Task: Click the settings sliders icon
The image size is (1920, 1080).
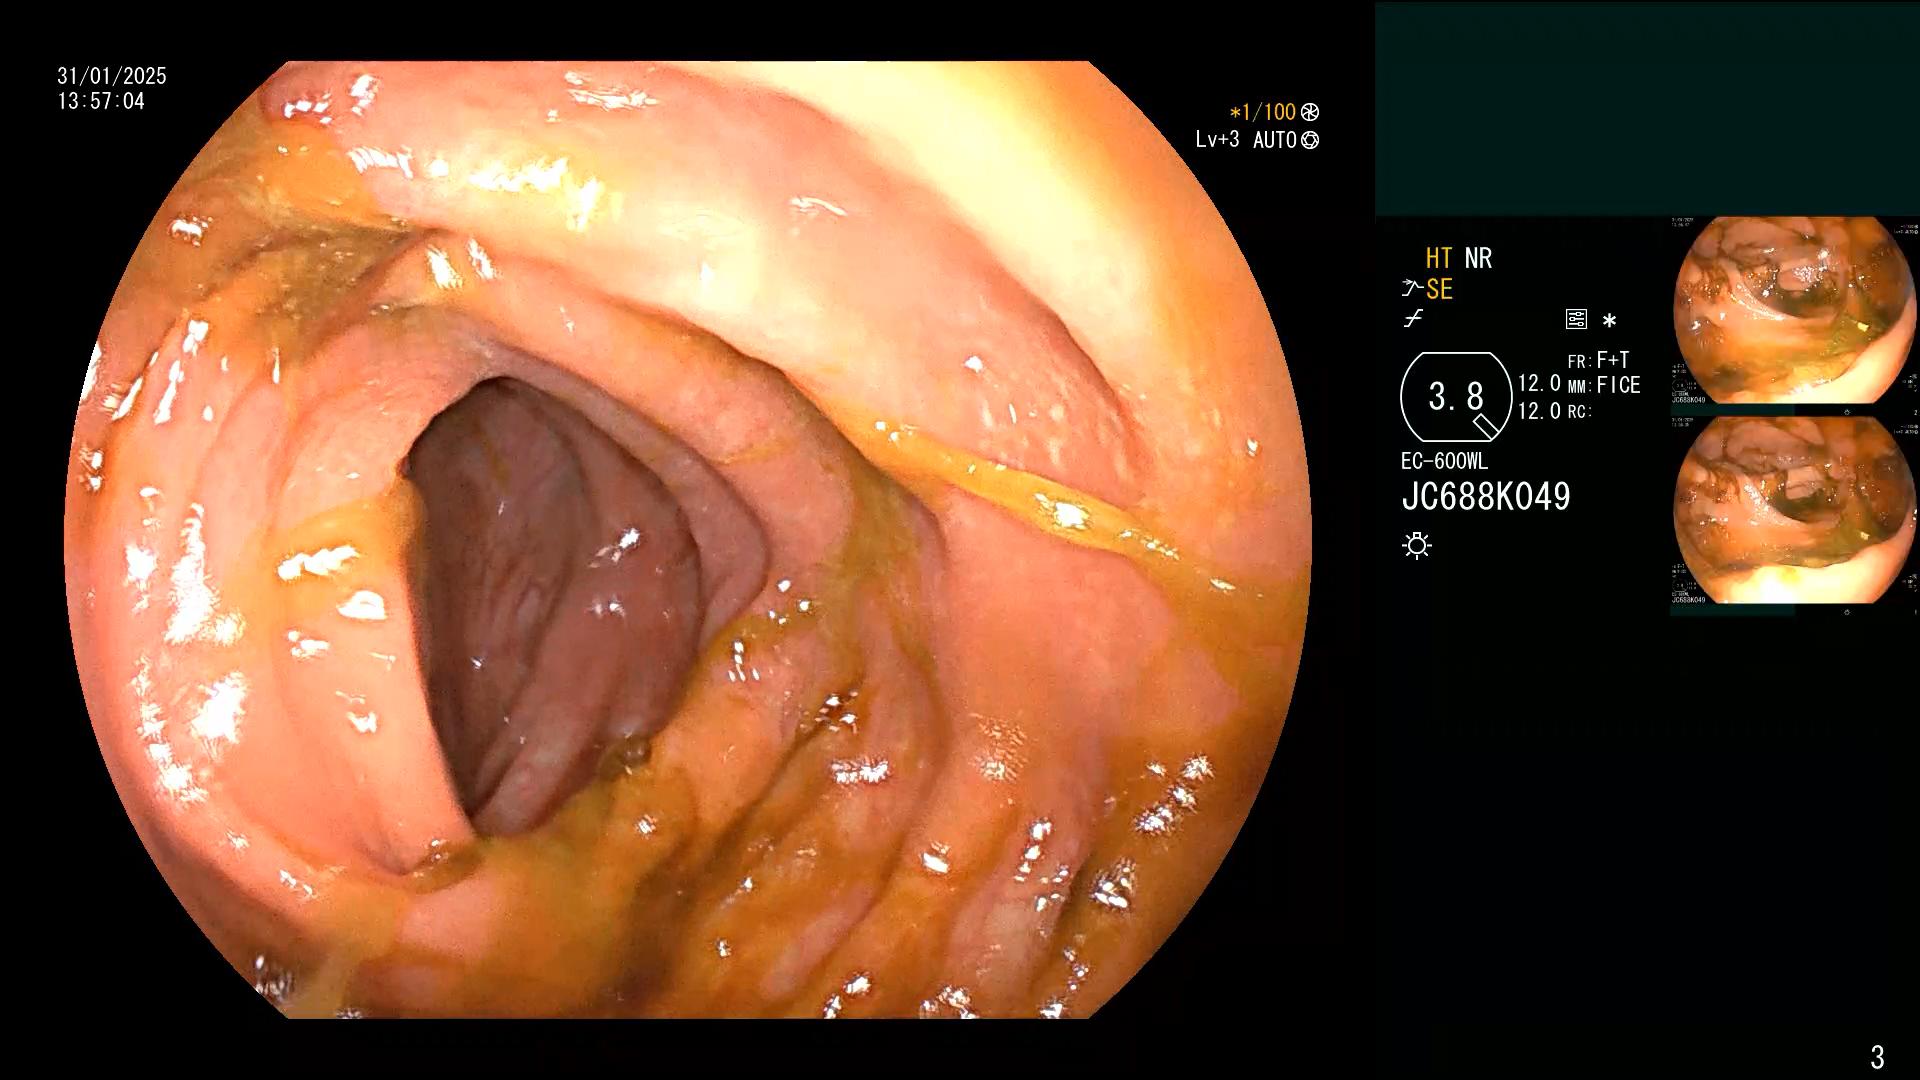Action: (x=1576, y=320)
